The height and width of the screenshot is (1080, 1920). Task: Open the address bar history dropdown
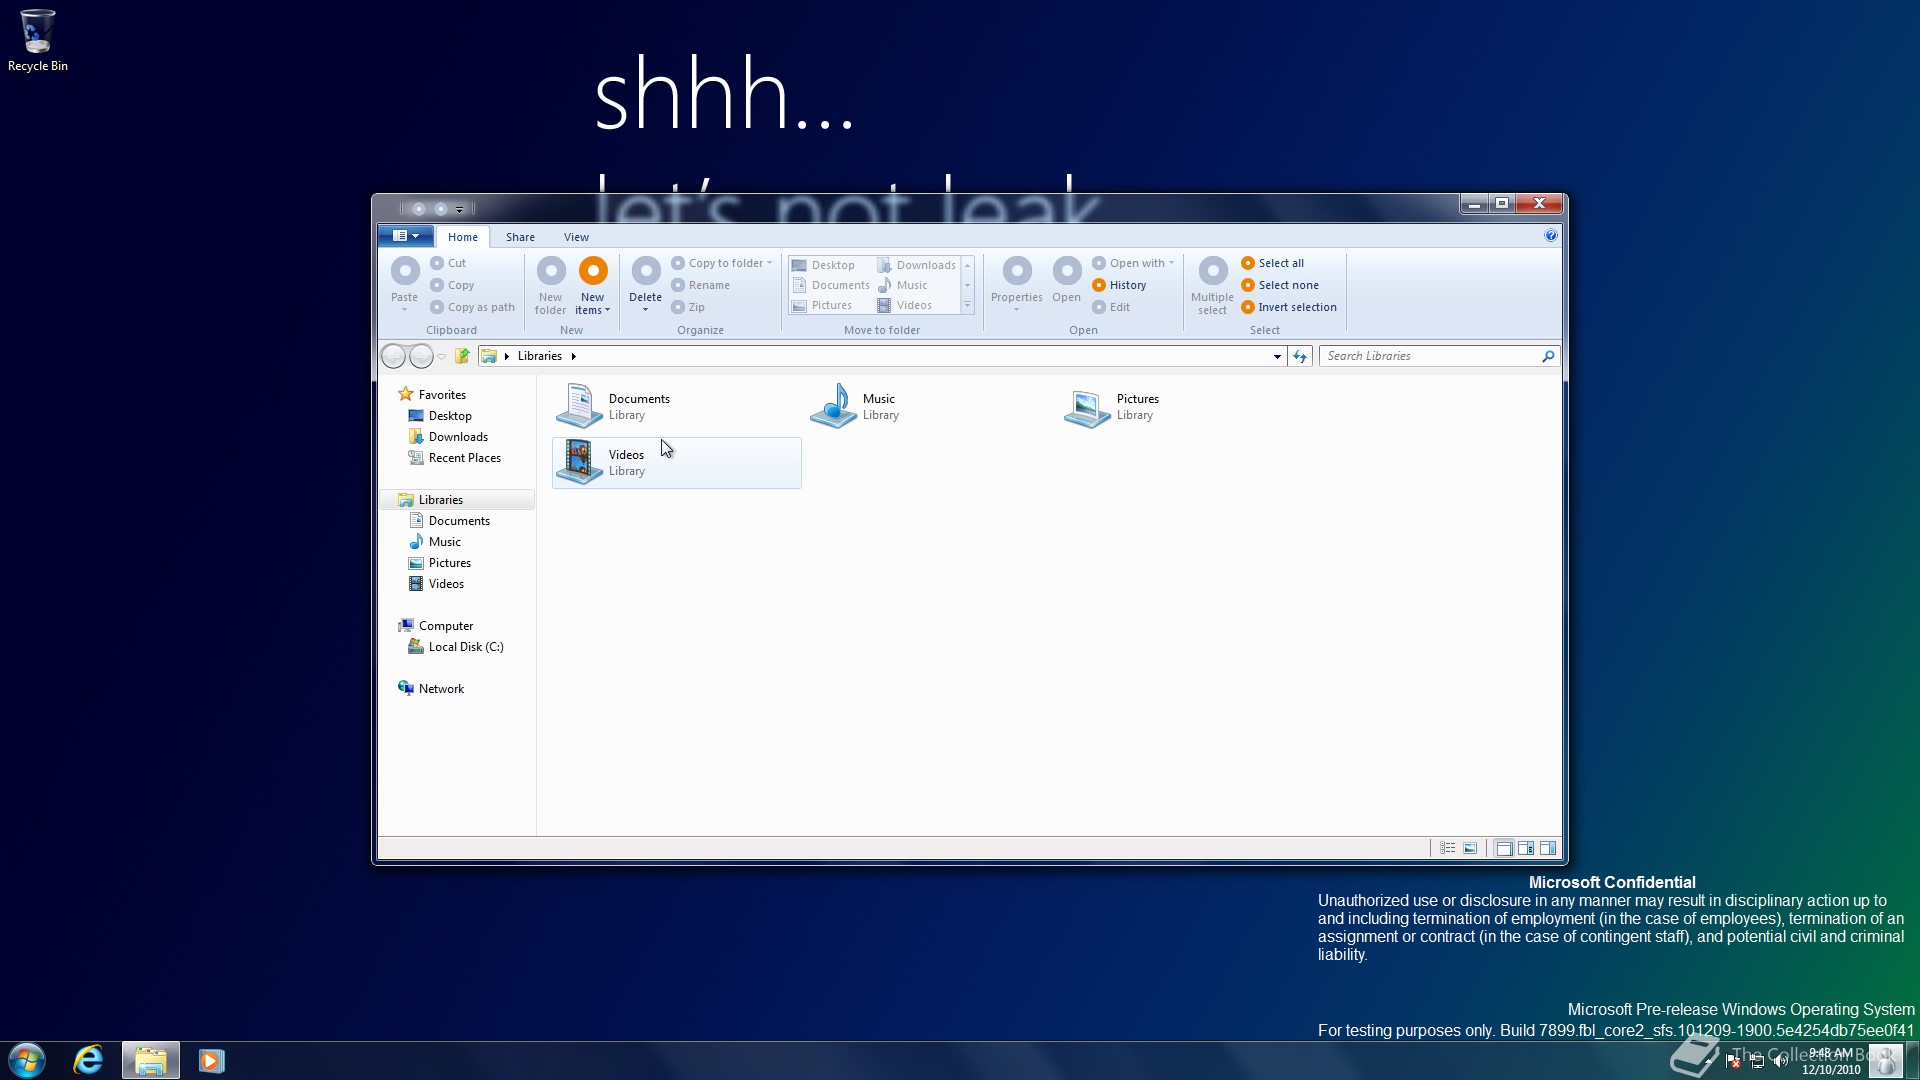click(x=1277, y=356)
